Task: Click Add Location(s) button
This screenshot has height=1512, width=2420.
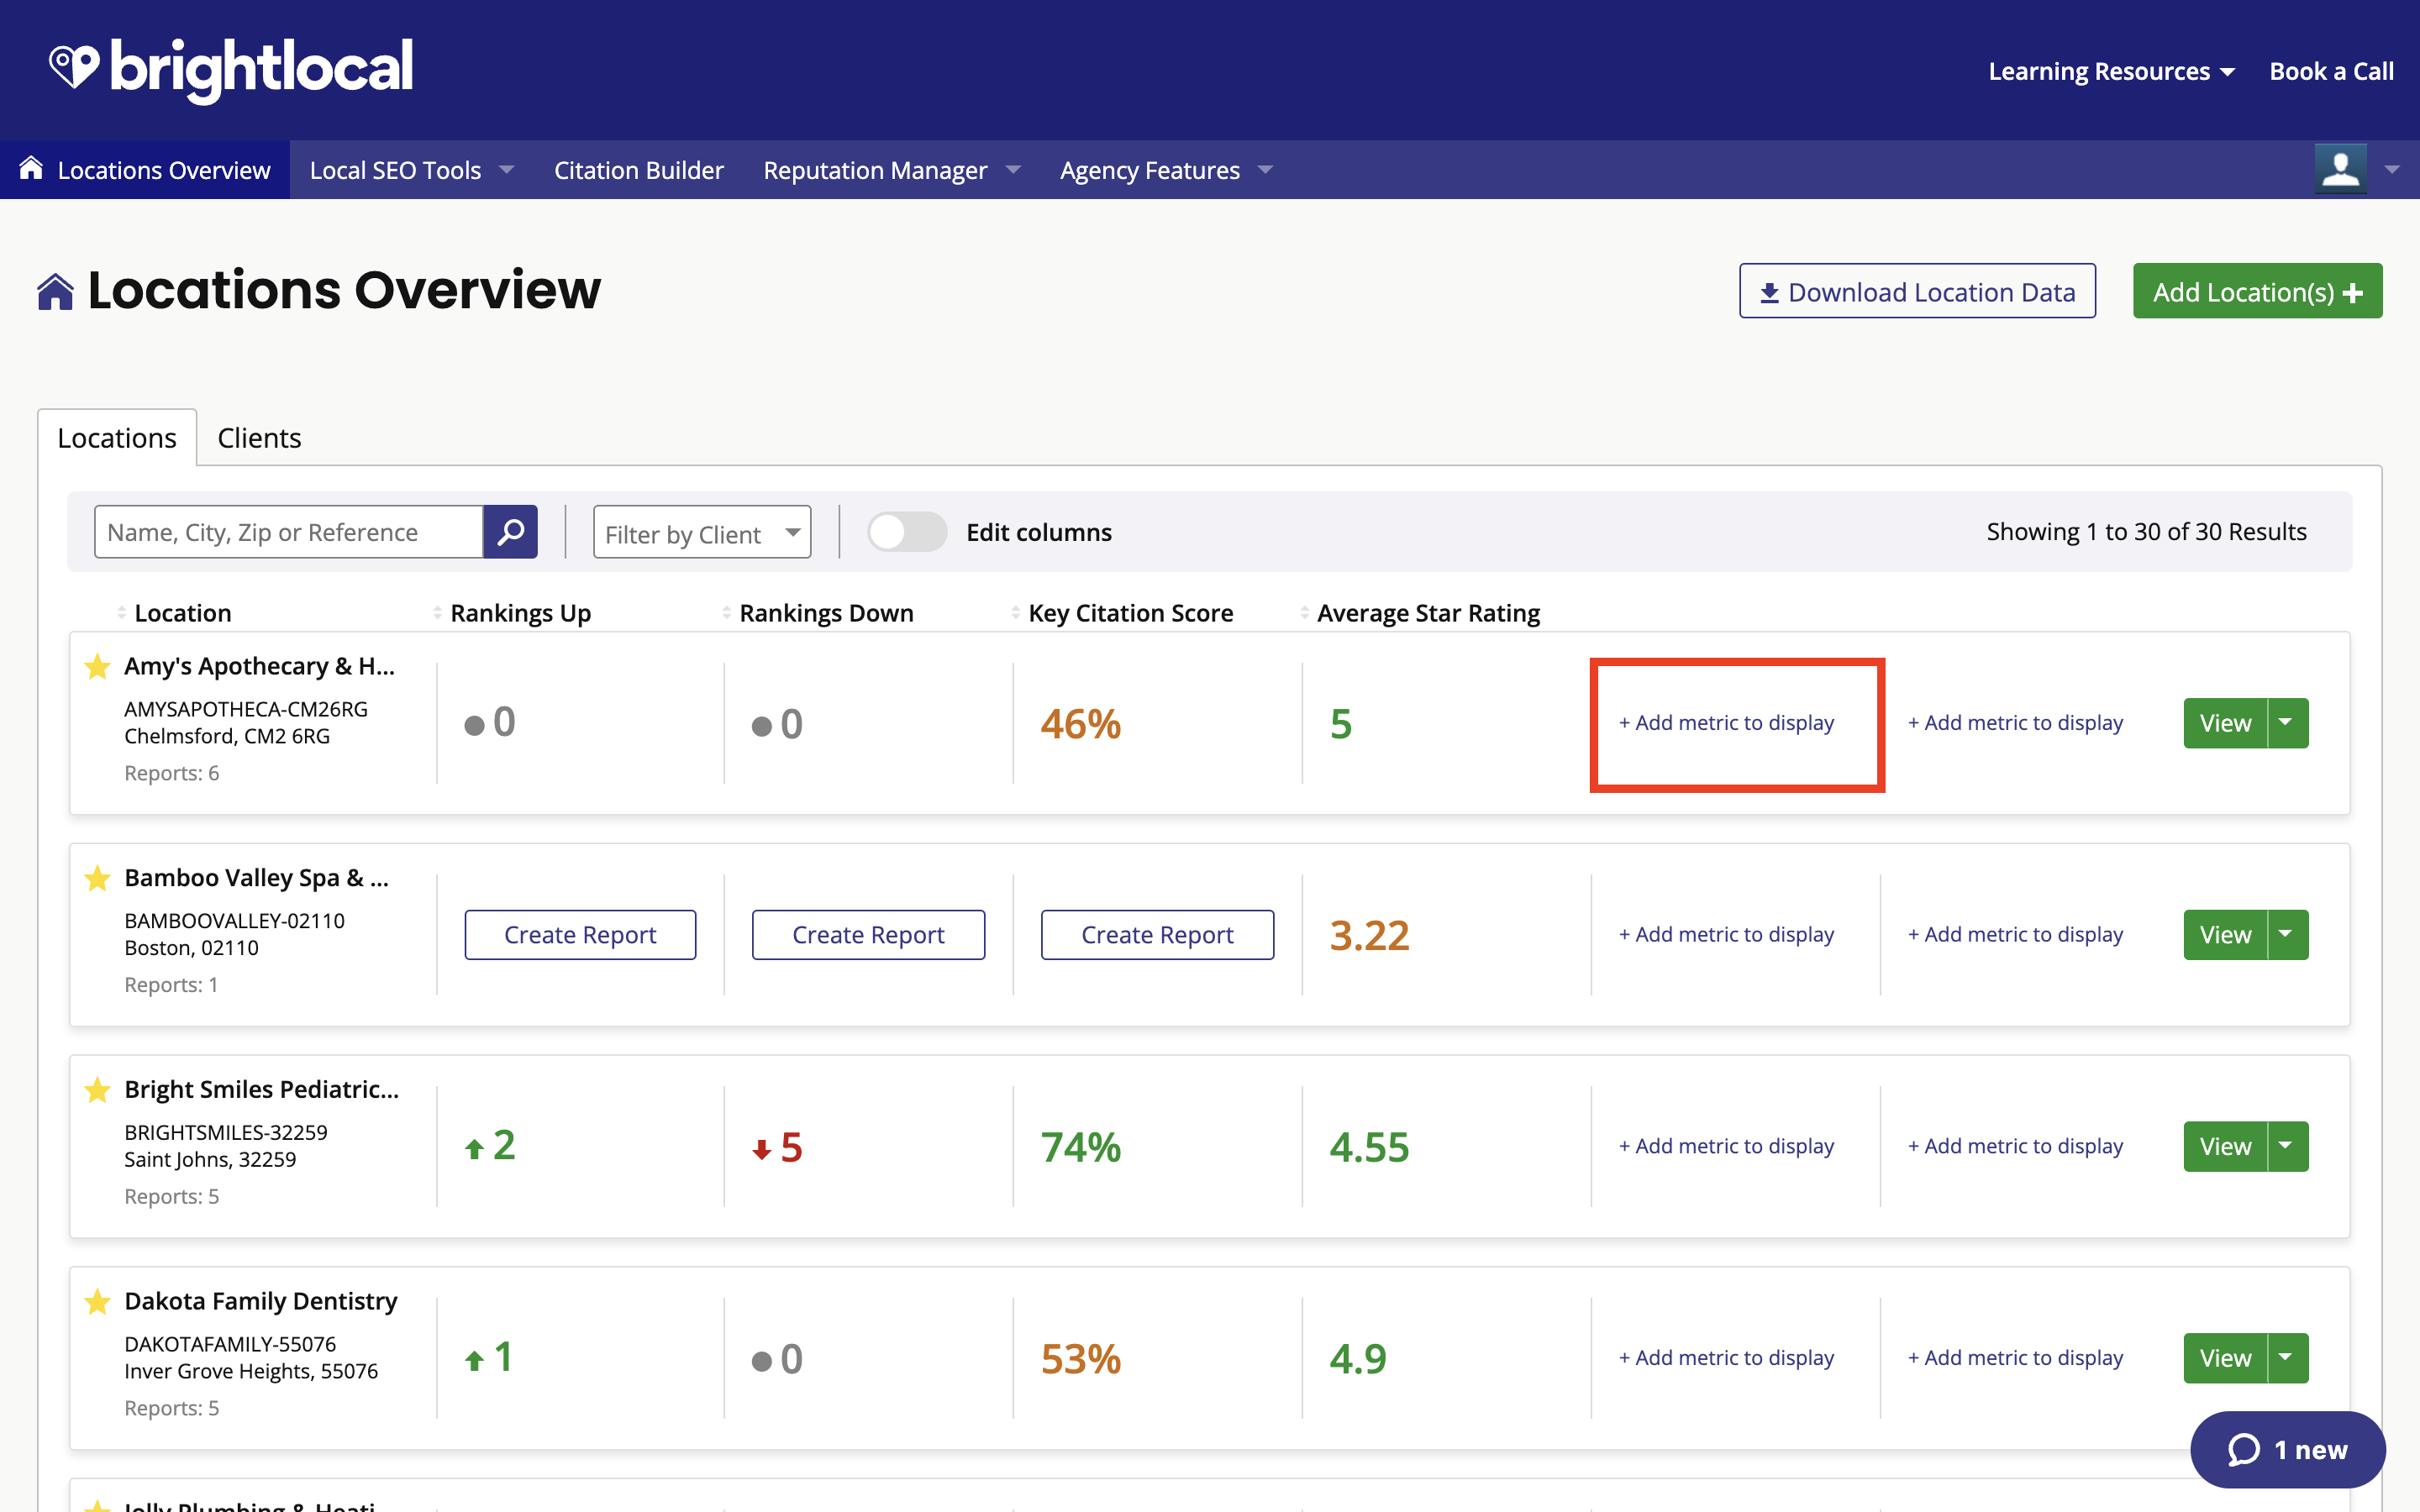Action: [2257, 292]
